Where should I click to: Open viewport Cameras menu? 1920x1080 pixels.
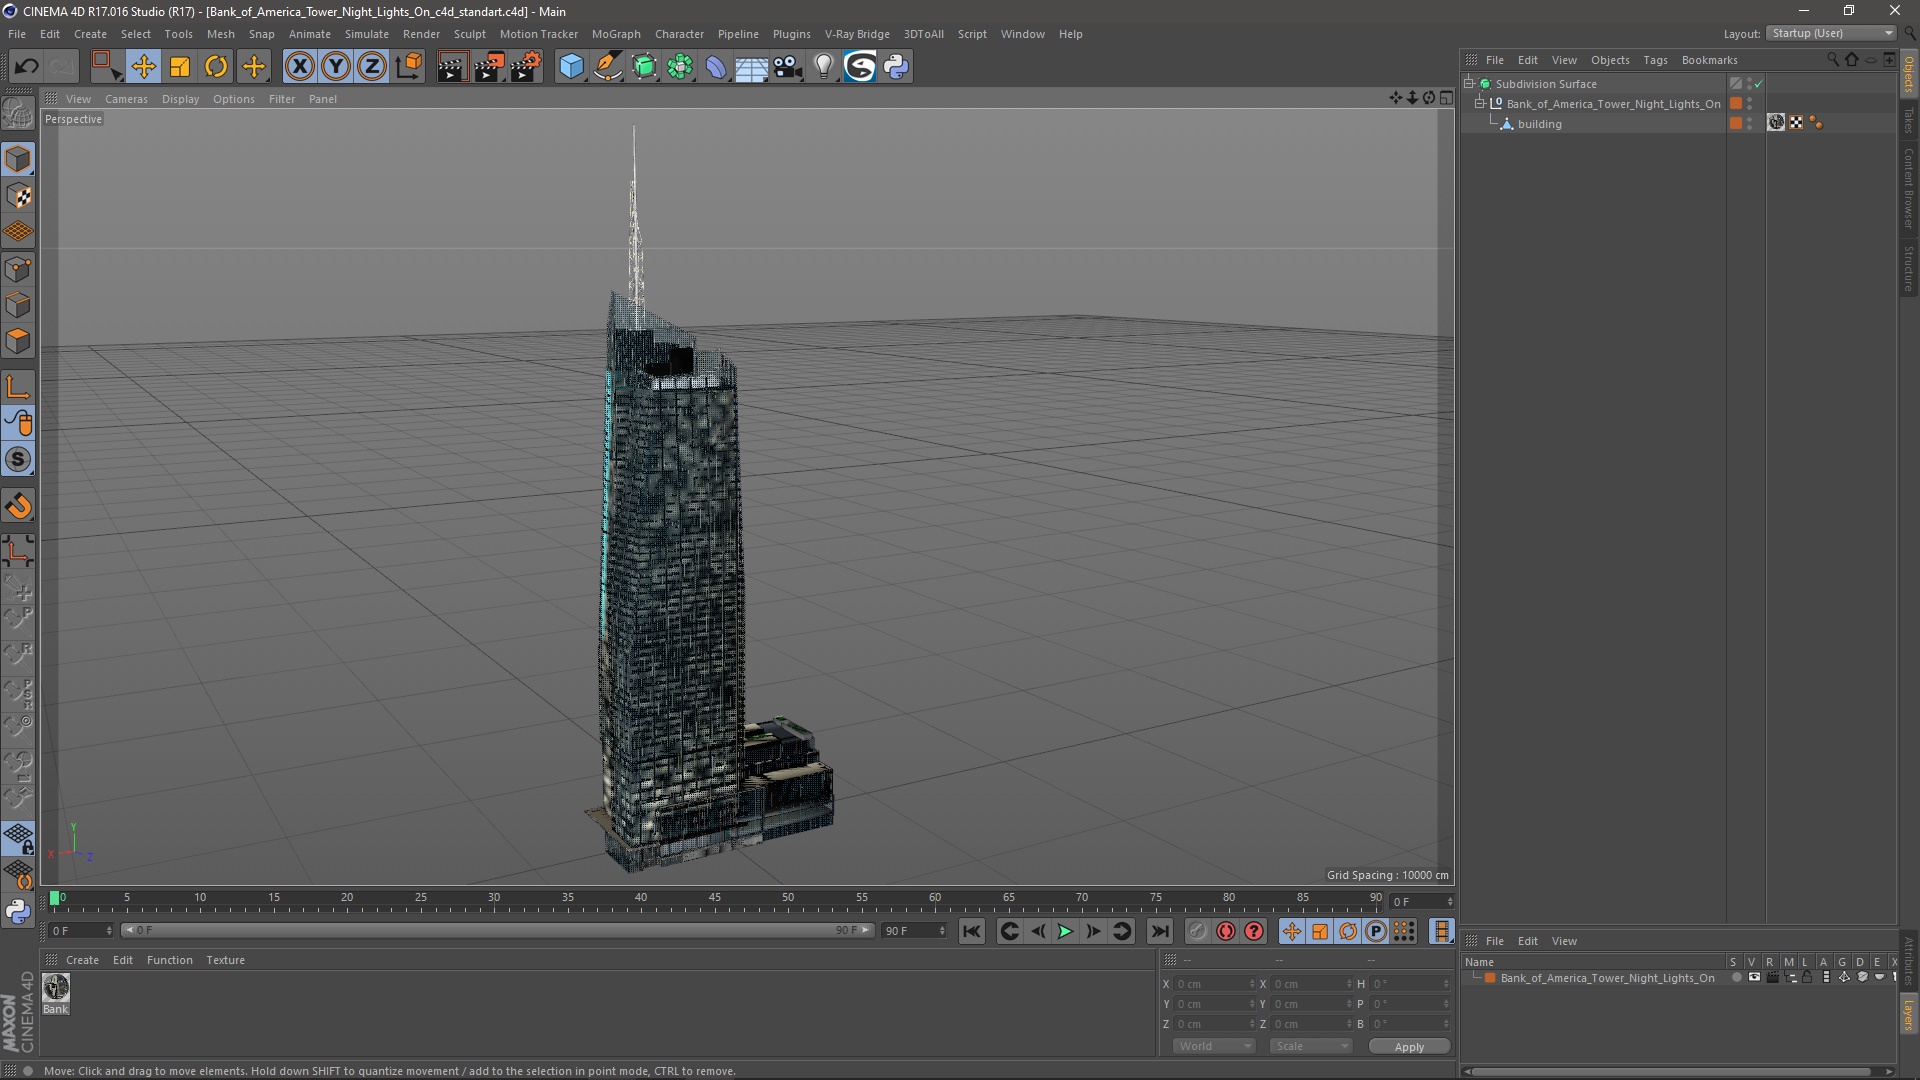126,99
